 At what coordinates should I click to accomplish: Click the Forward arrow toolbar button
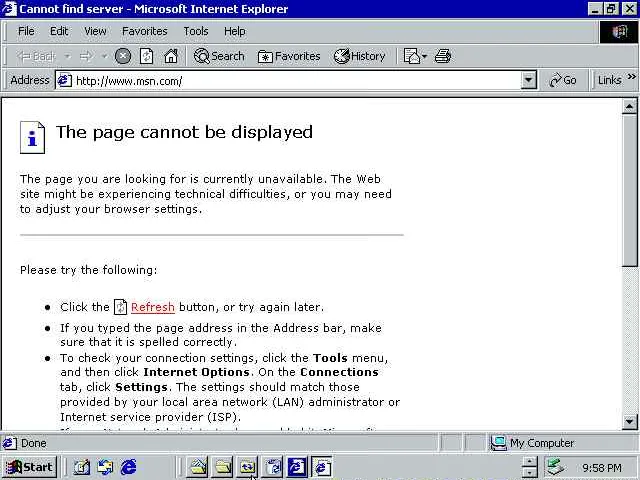pos(86,56)
